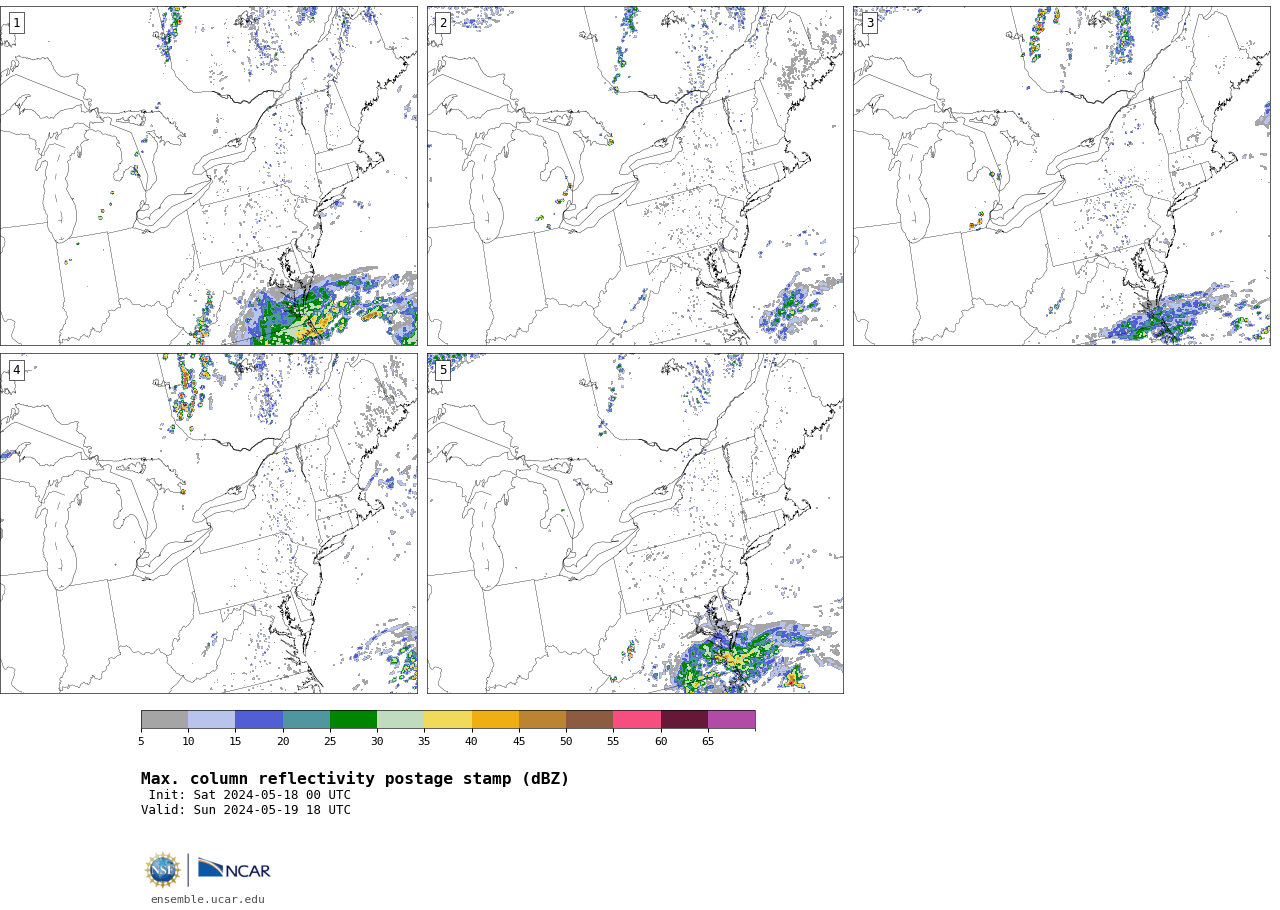Click the pink 55-60 dBZ swatch
The width and height of the screenshot is (1280, 910).
click(637, 720)
